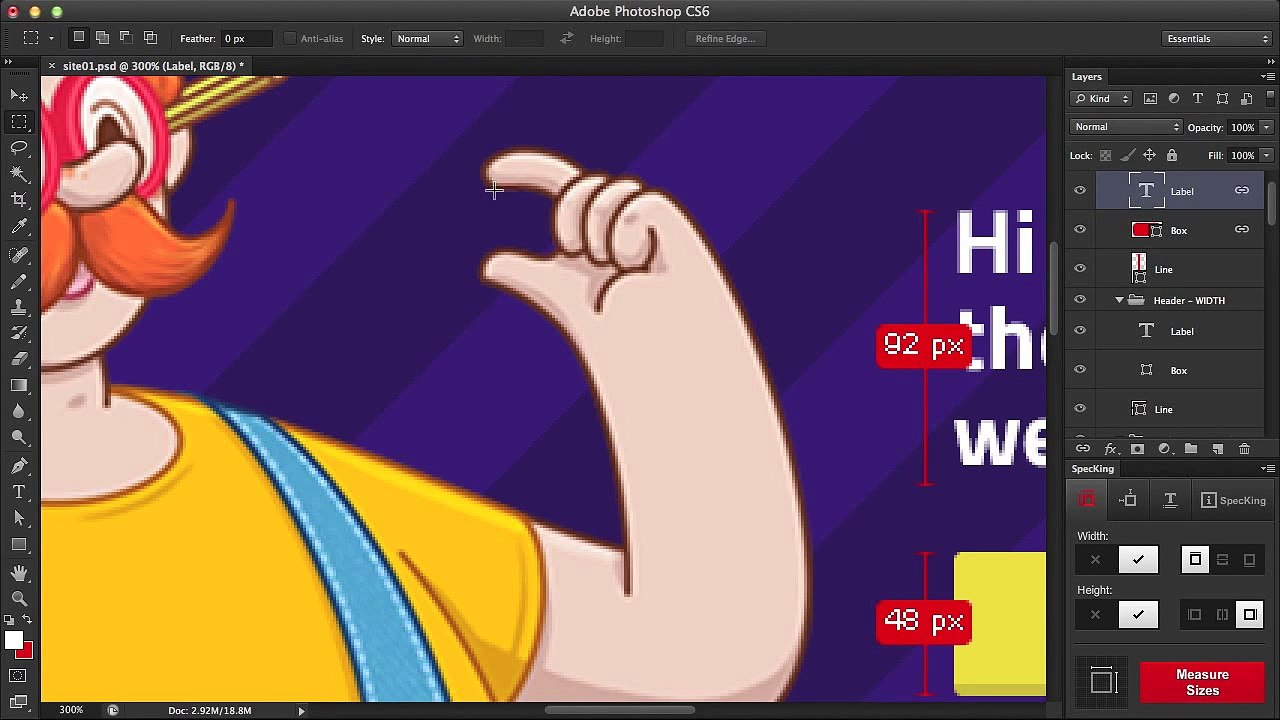
Task: Click Add to selection mode icon
Action: (x=102, y=38)
